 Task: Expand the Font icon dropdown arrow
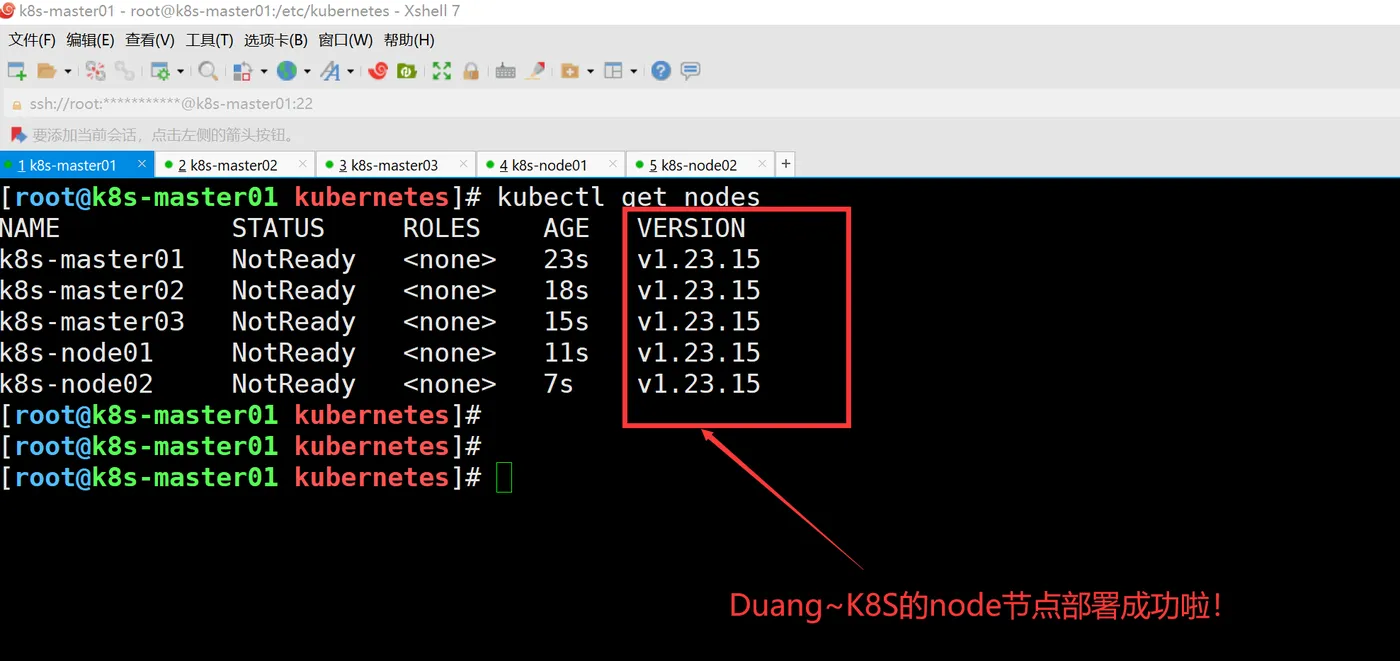click(x=351, y=71)
